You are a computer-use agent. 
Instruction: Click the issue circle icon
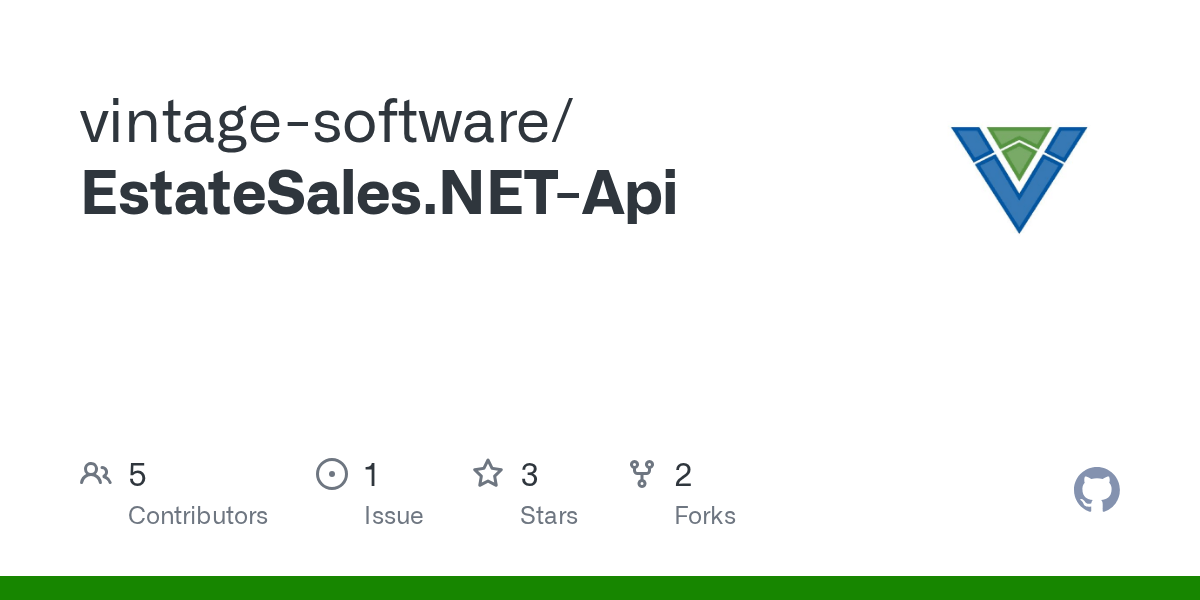click(x=332, y=474)
